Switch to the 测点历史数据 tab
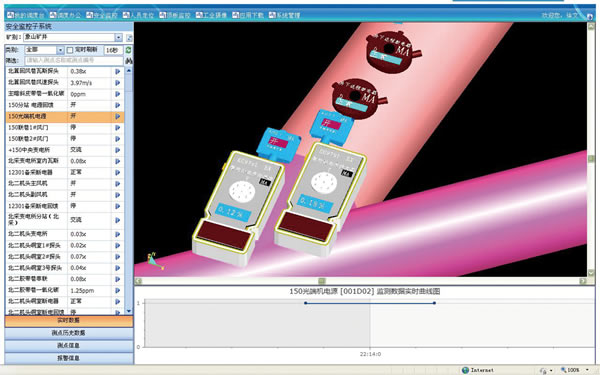Viewport: 600px width, 375px height. tap(69, 333)
